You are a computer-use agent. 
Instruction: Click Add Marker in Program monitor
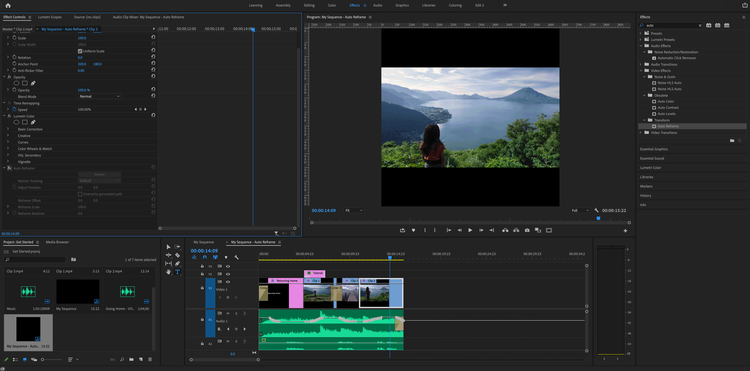(x=413, y=230)
